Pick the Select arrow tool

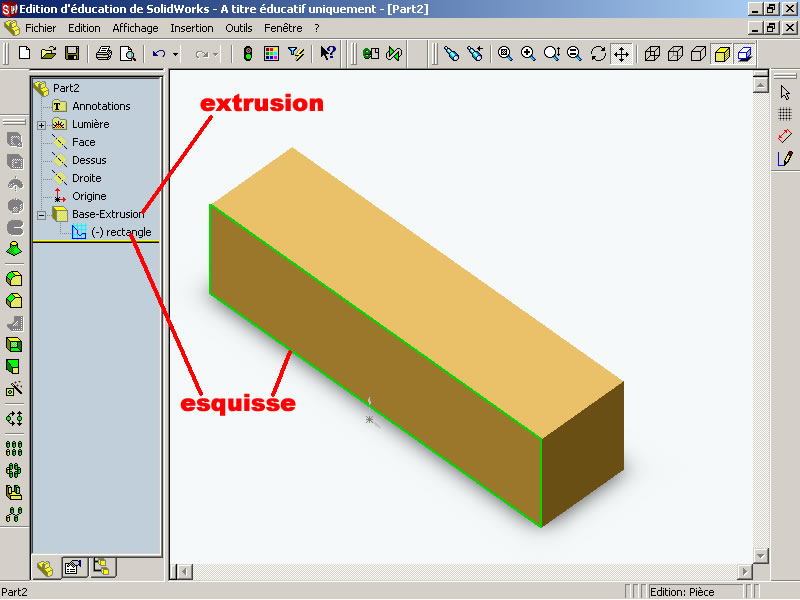785,92
